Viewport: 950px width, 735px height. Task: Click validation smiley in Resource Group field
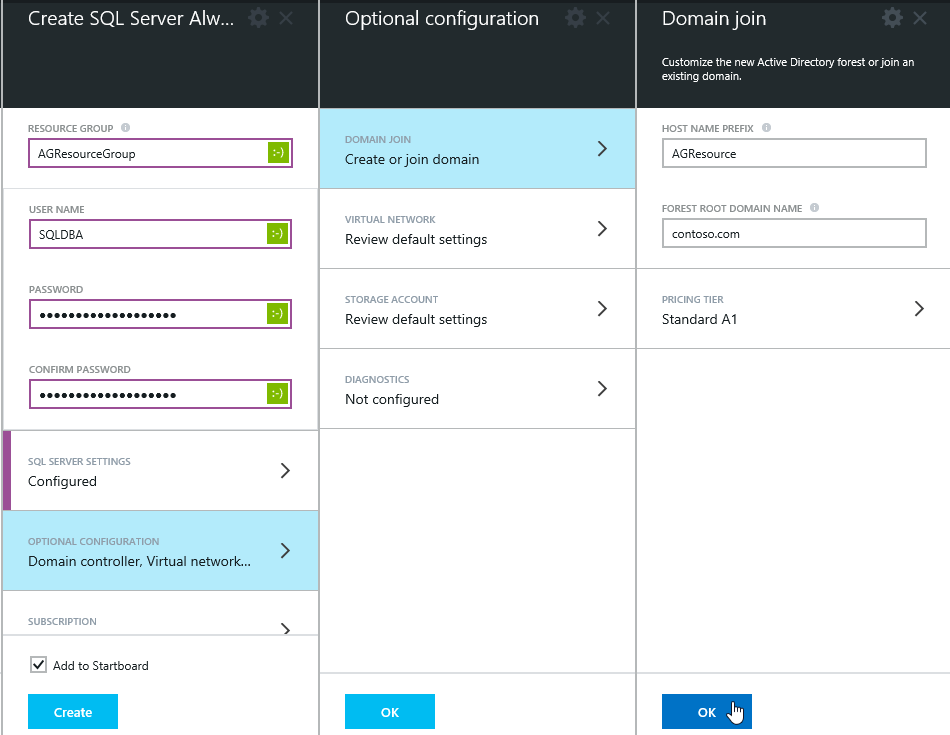tap(278, 154)
